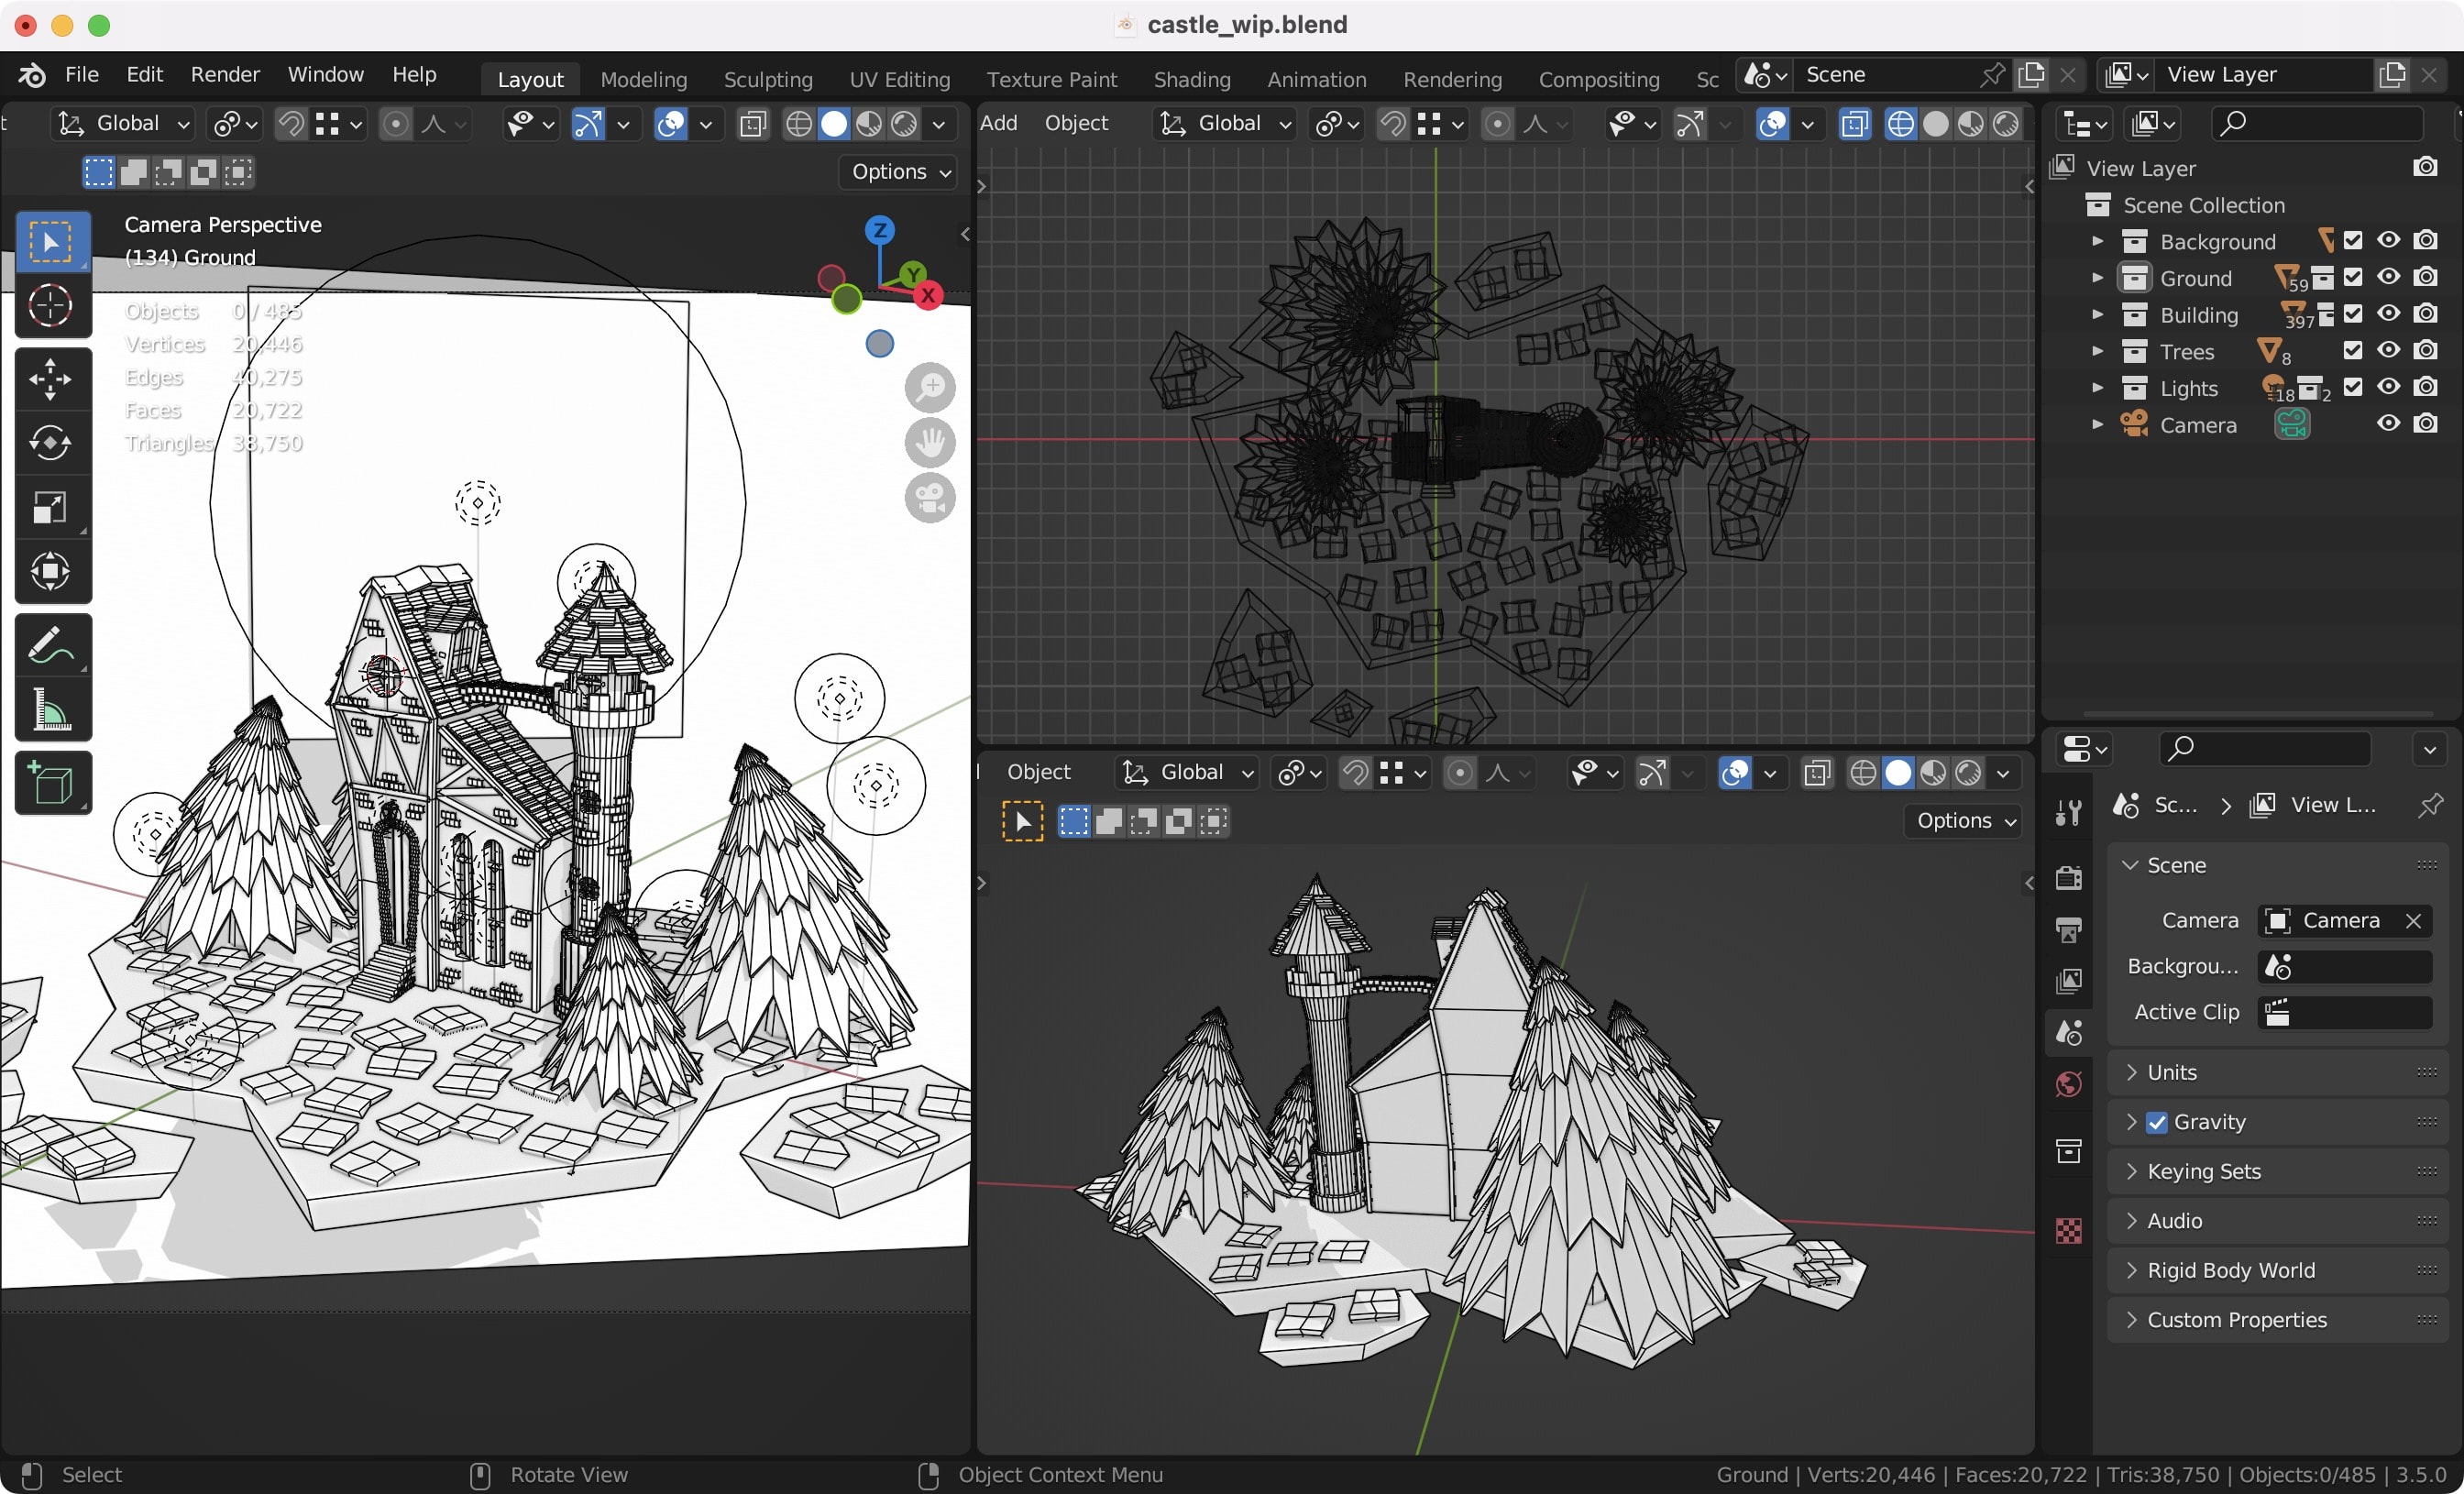
Task: Uncheck the Trees collection checkbox
Action: (x=2353, y=351)
